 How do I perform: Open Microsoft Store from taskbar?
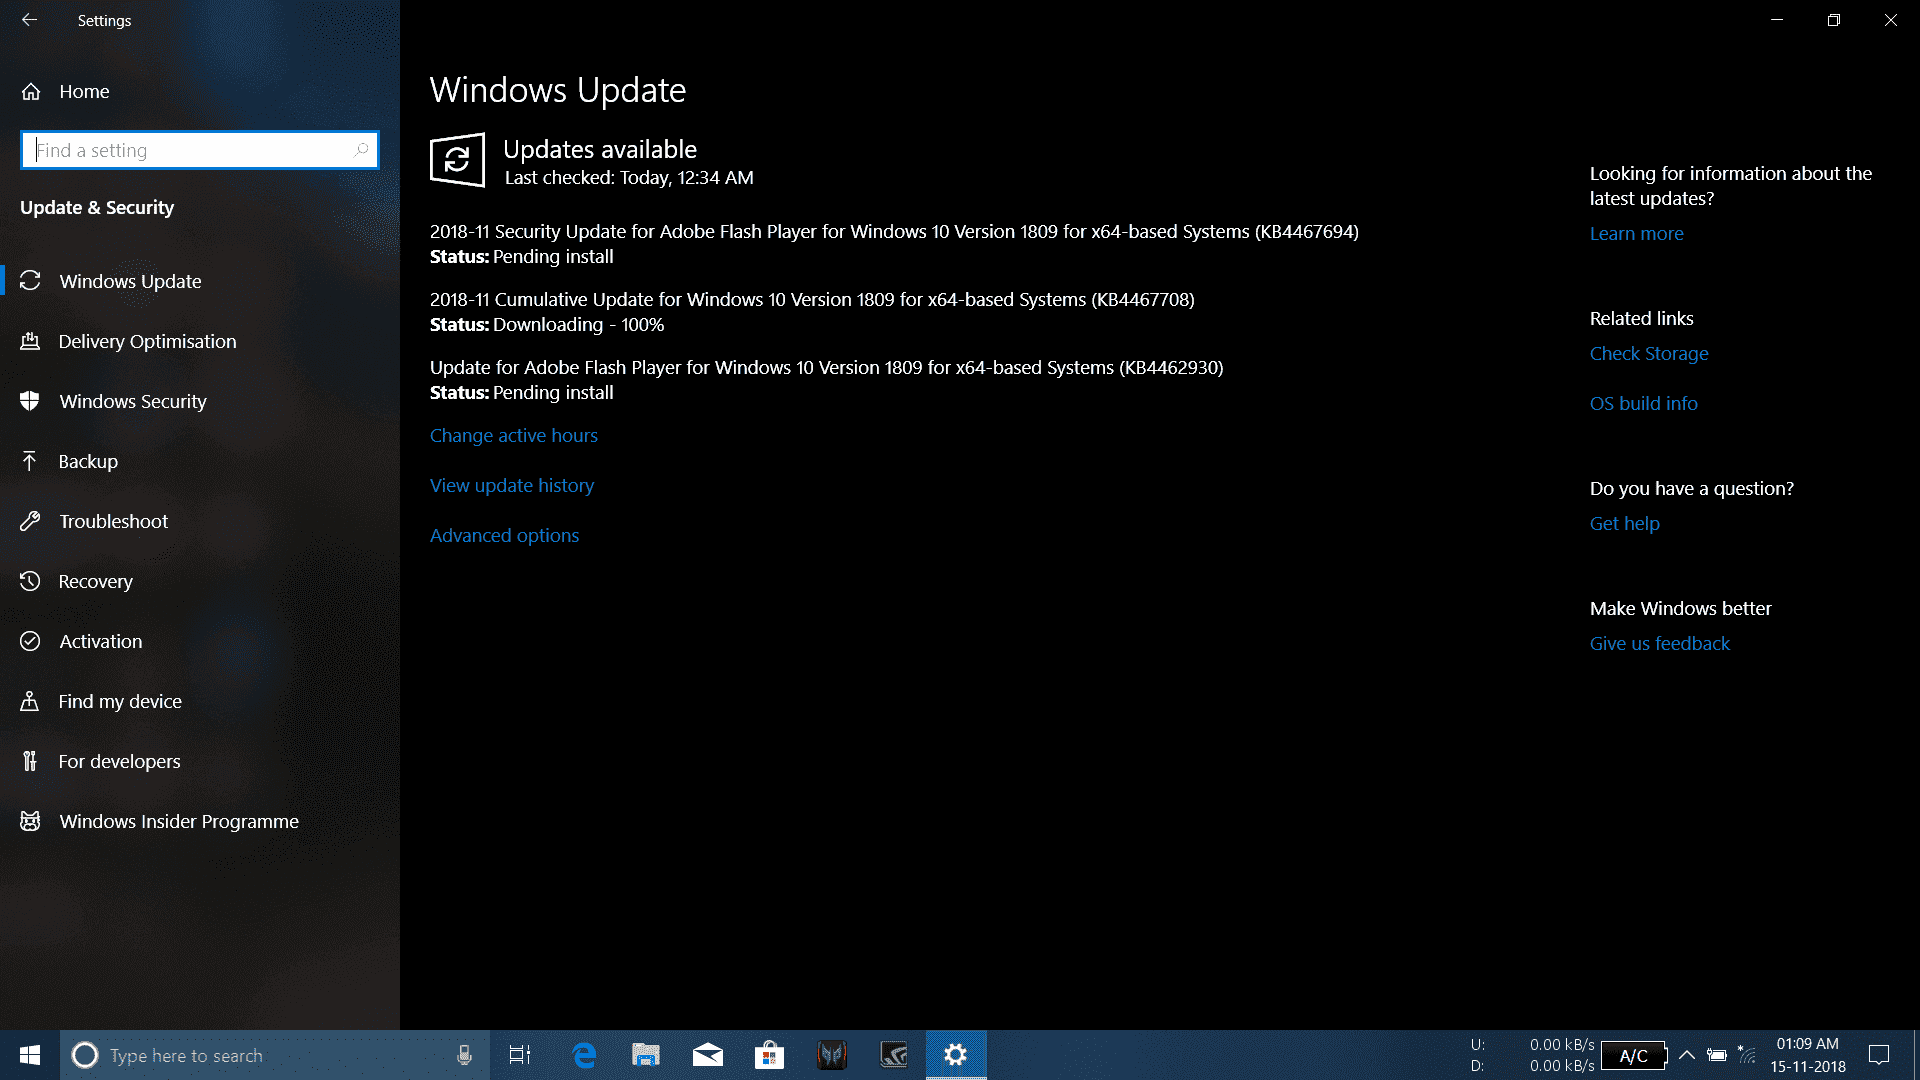tap(770, 1055)
